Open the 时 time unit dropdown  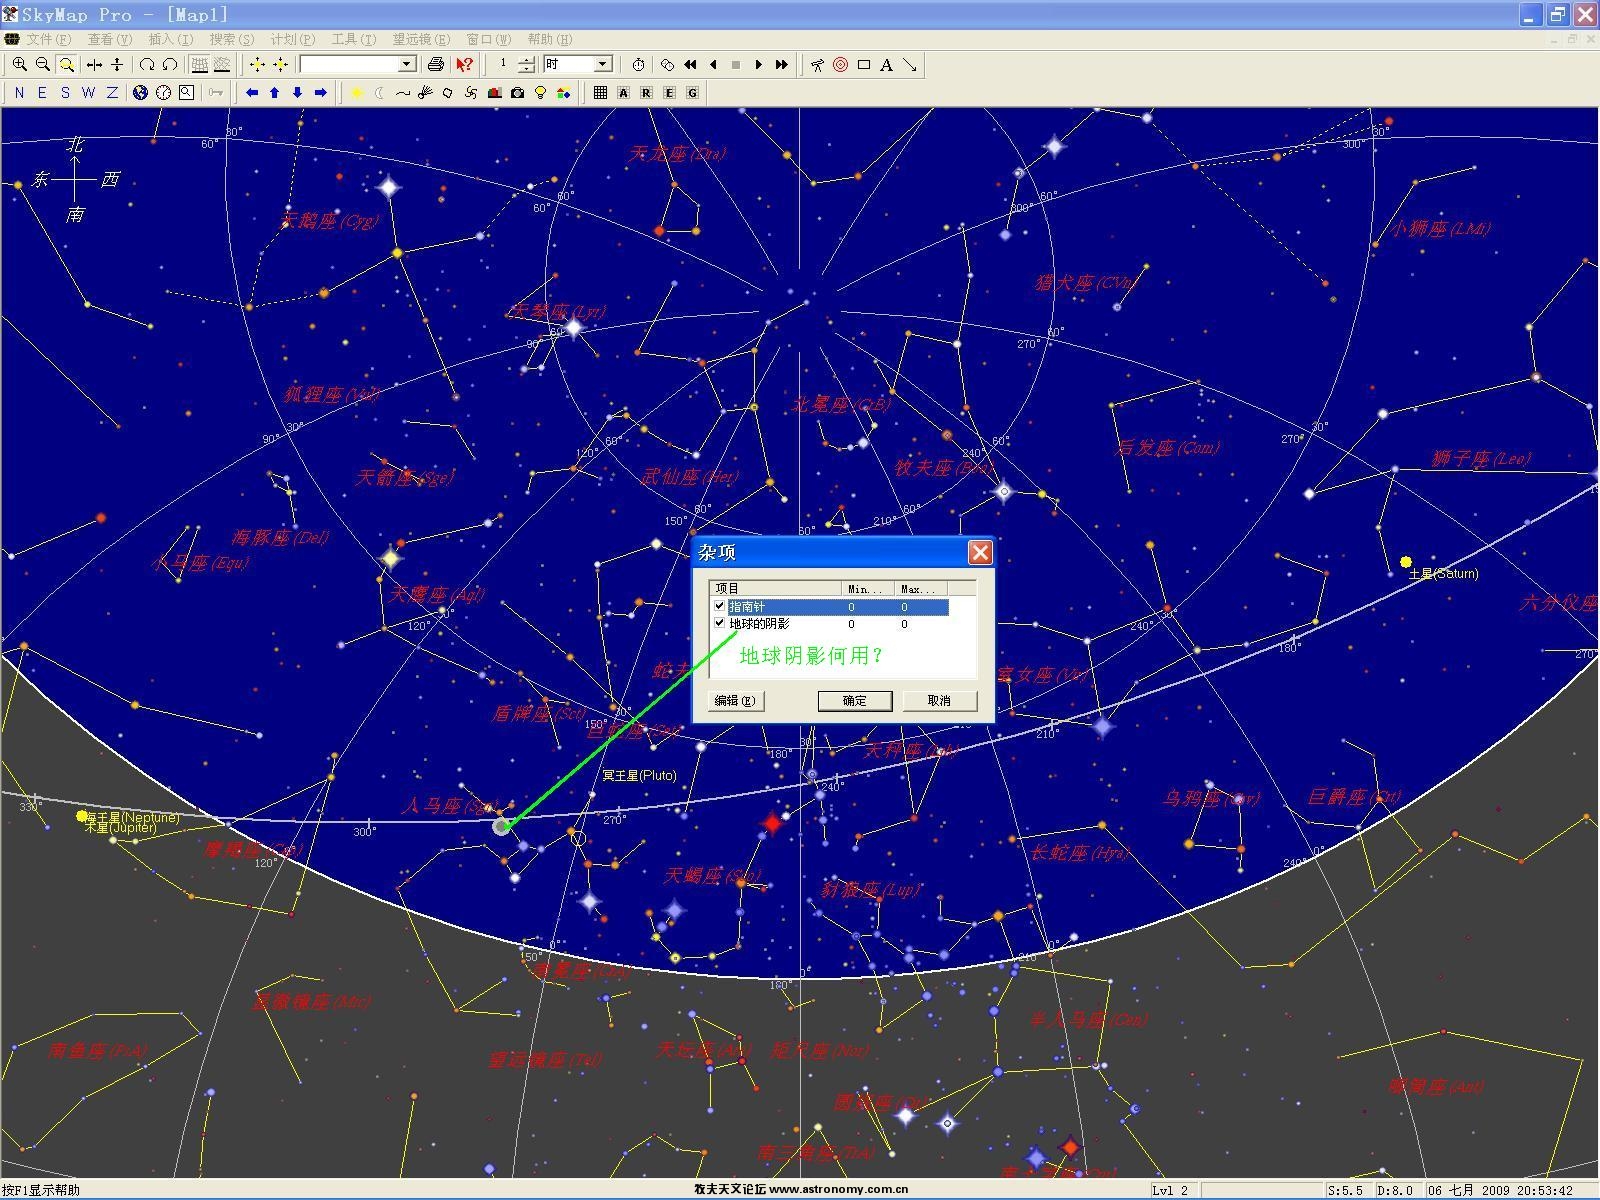[603, 64]
